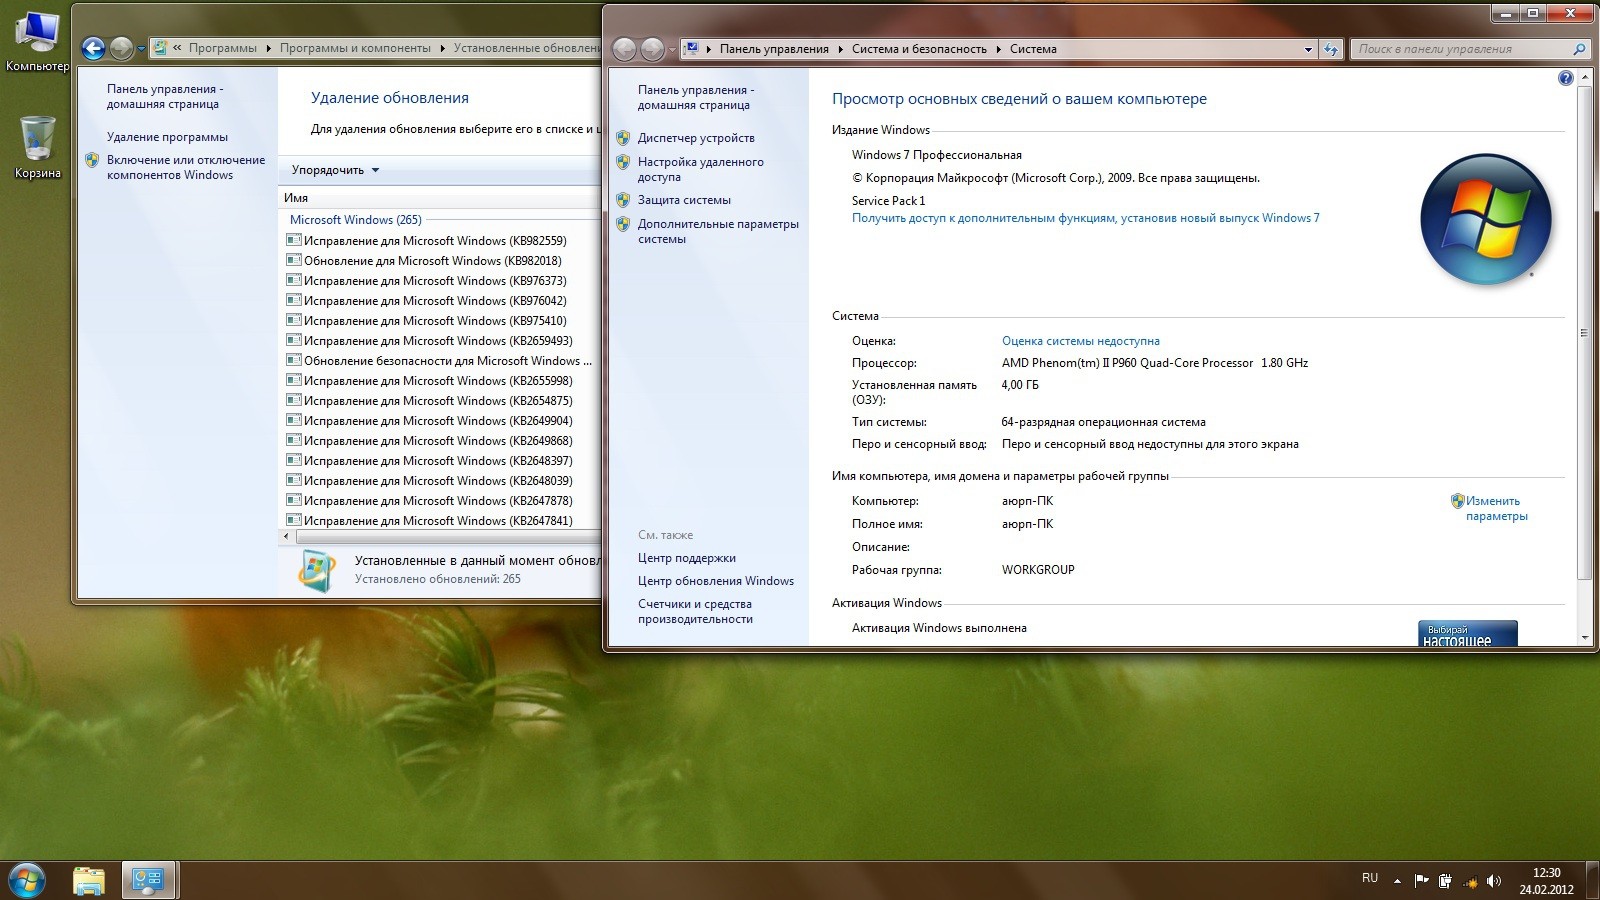The width and height of the screenshot is (1600, 900).
Task: Show hidden tray icons arrow
Action: (x=1397, y=882)
